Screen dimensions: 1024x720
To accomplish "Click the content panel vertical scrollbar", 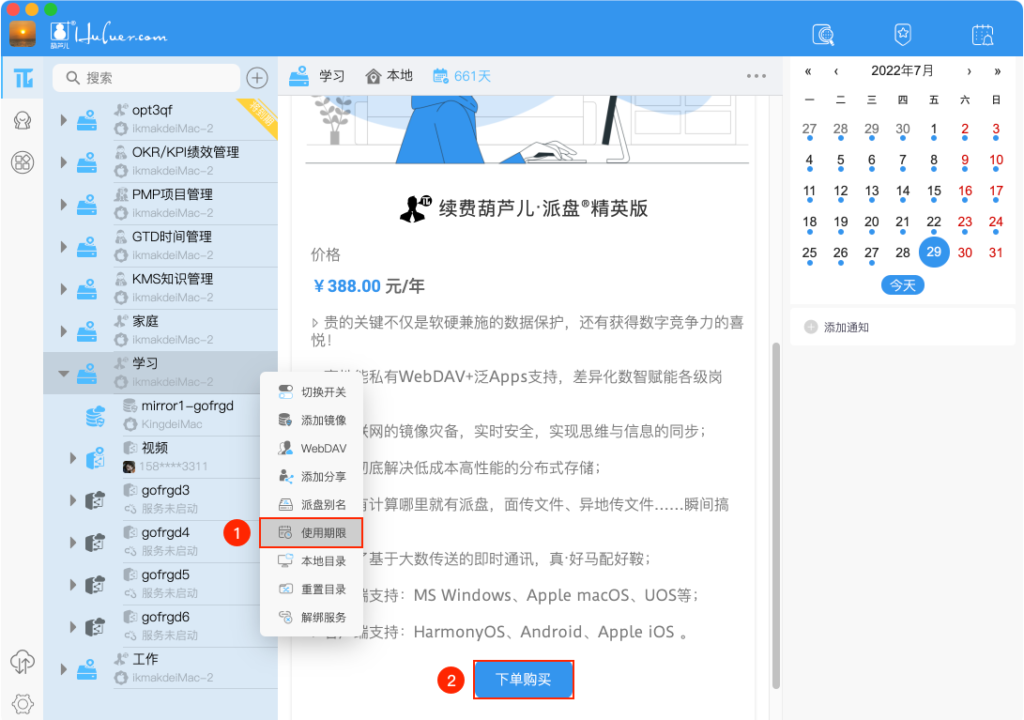I will click(x=776, y=515).
